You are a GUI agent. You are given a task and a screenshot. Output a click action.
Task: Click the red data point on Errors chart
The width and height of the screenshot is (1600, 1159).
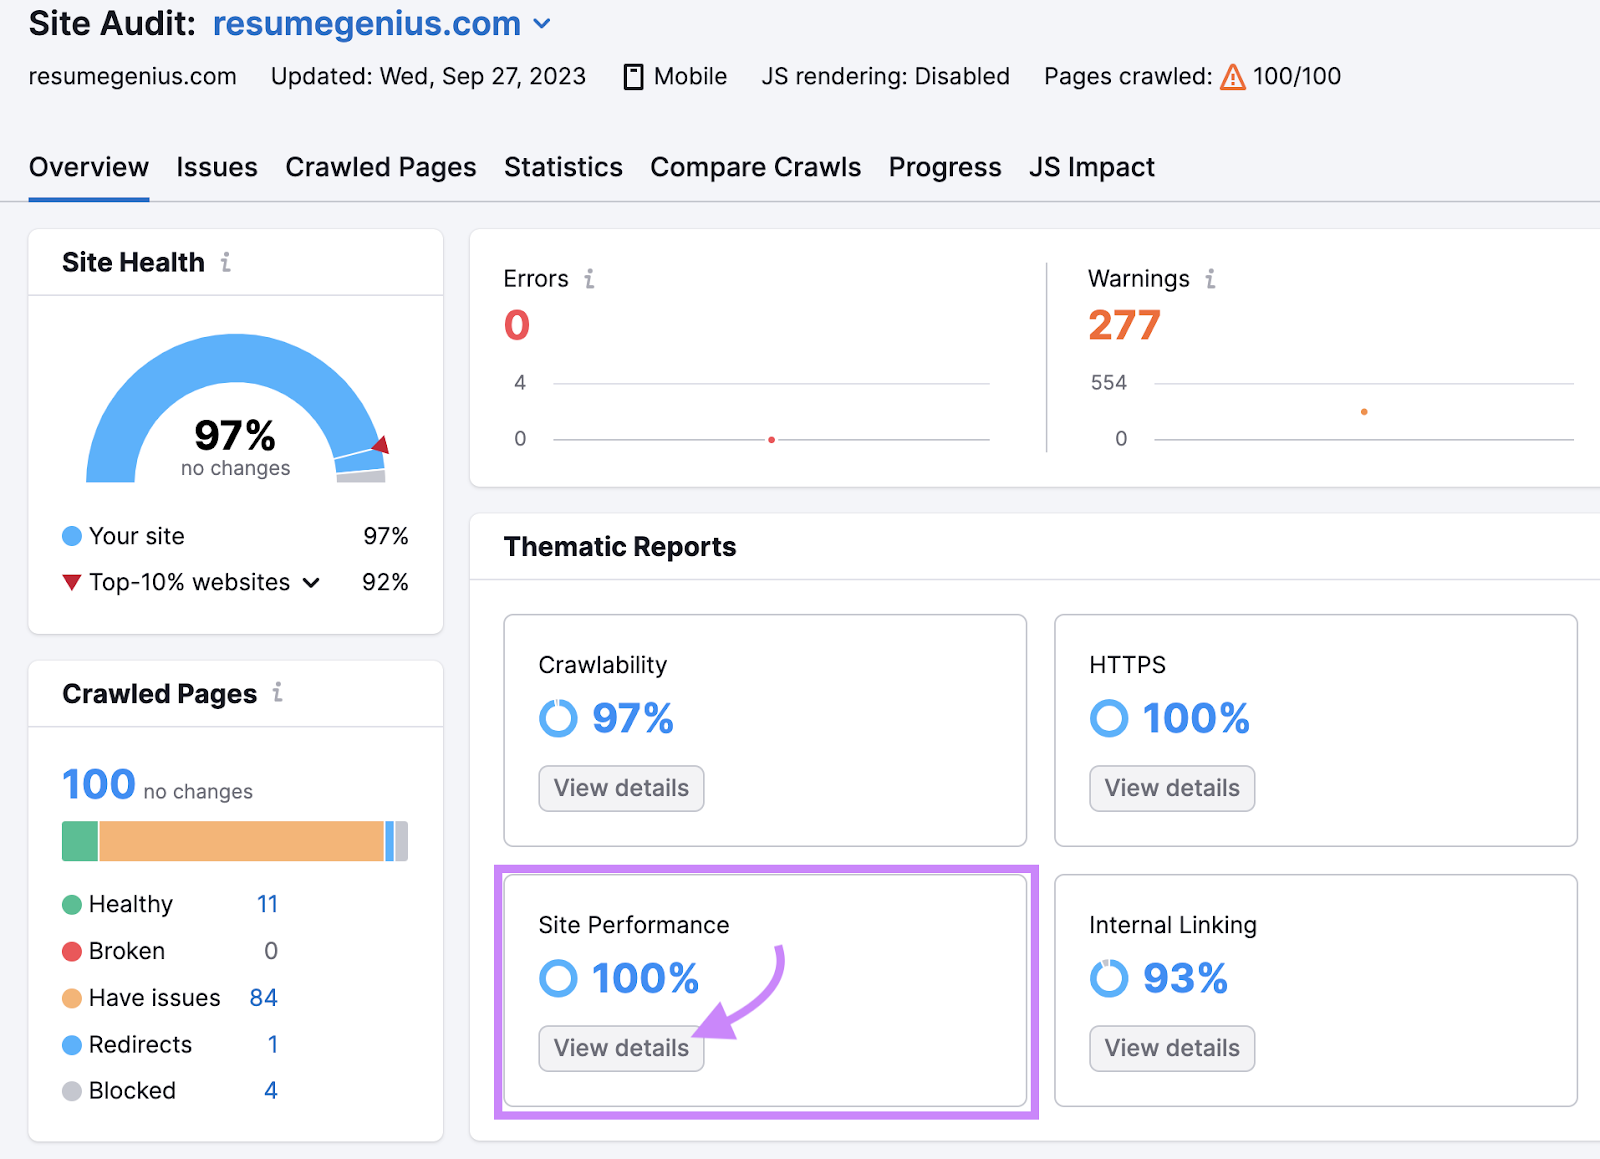click(771, 440)
